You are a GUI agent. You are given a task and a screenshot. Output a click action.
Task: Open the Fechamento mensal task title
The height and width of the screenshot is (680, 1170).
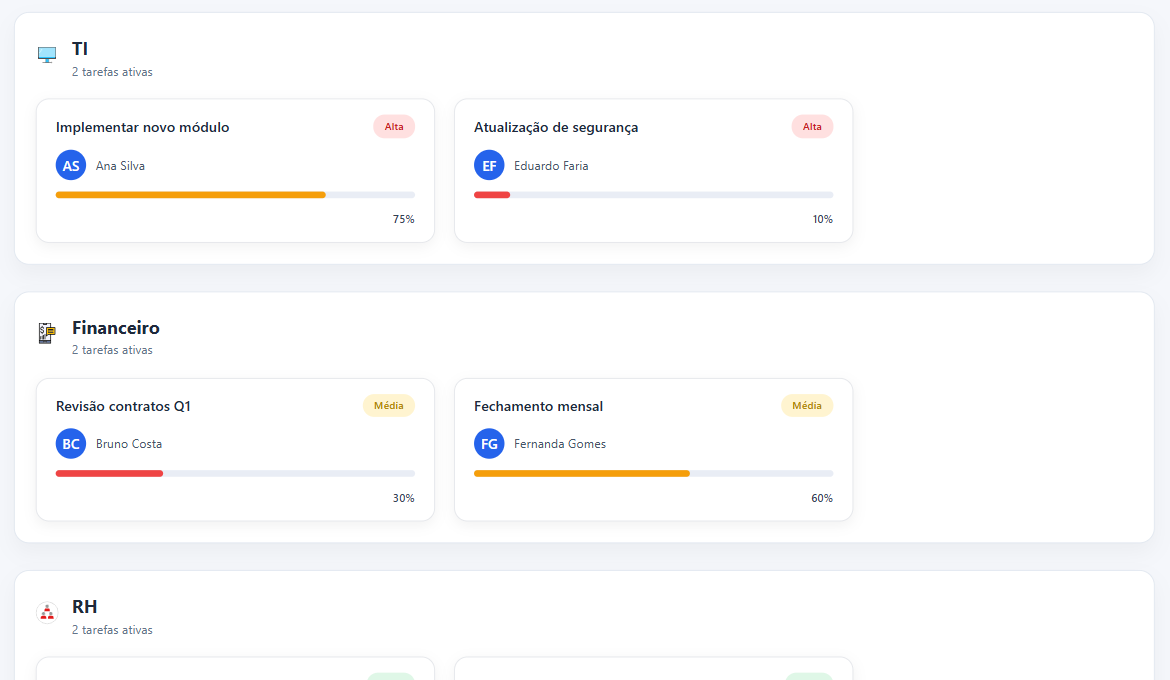pyautogui.click(x=538, y=406)
